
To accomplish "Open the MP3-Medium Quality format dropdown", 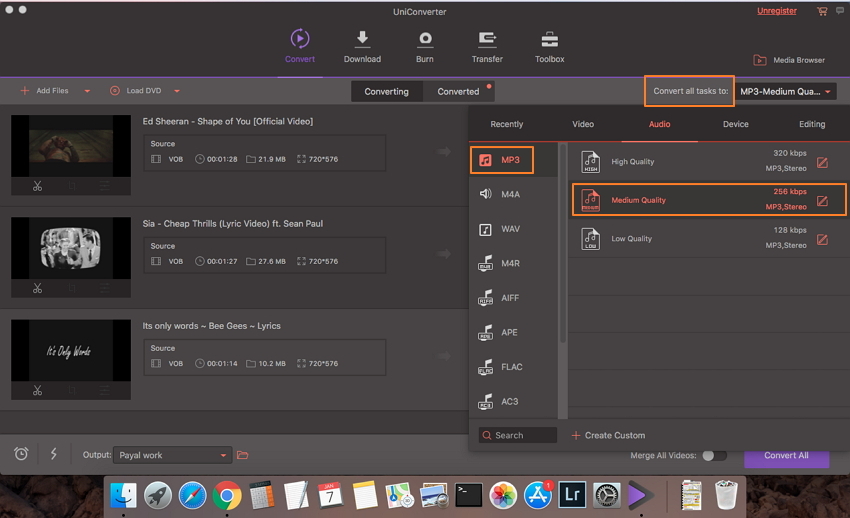I will (785, 92).
